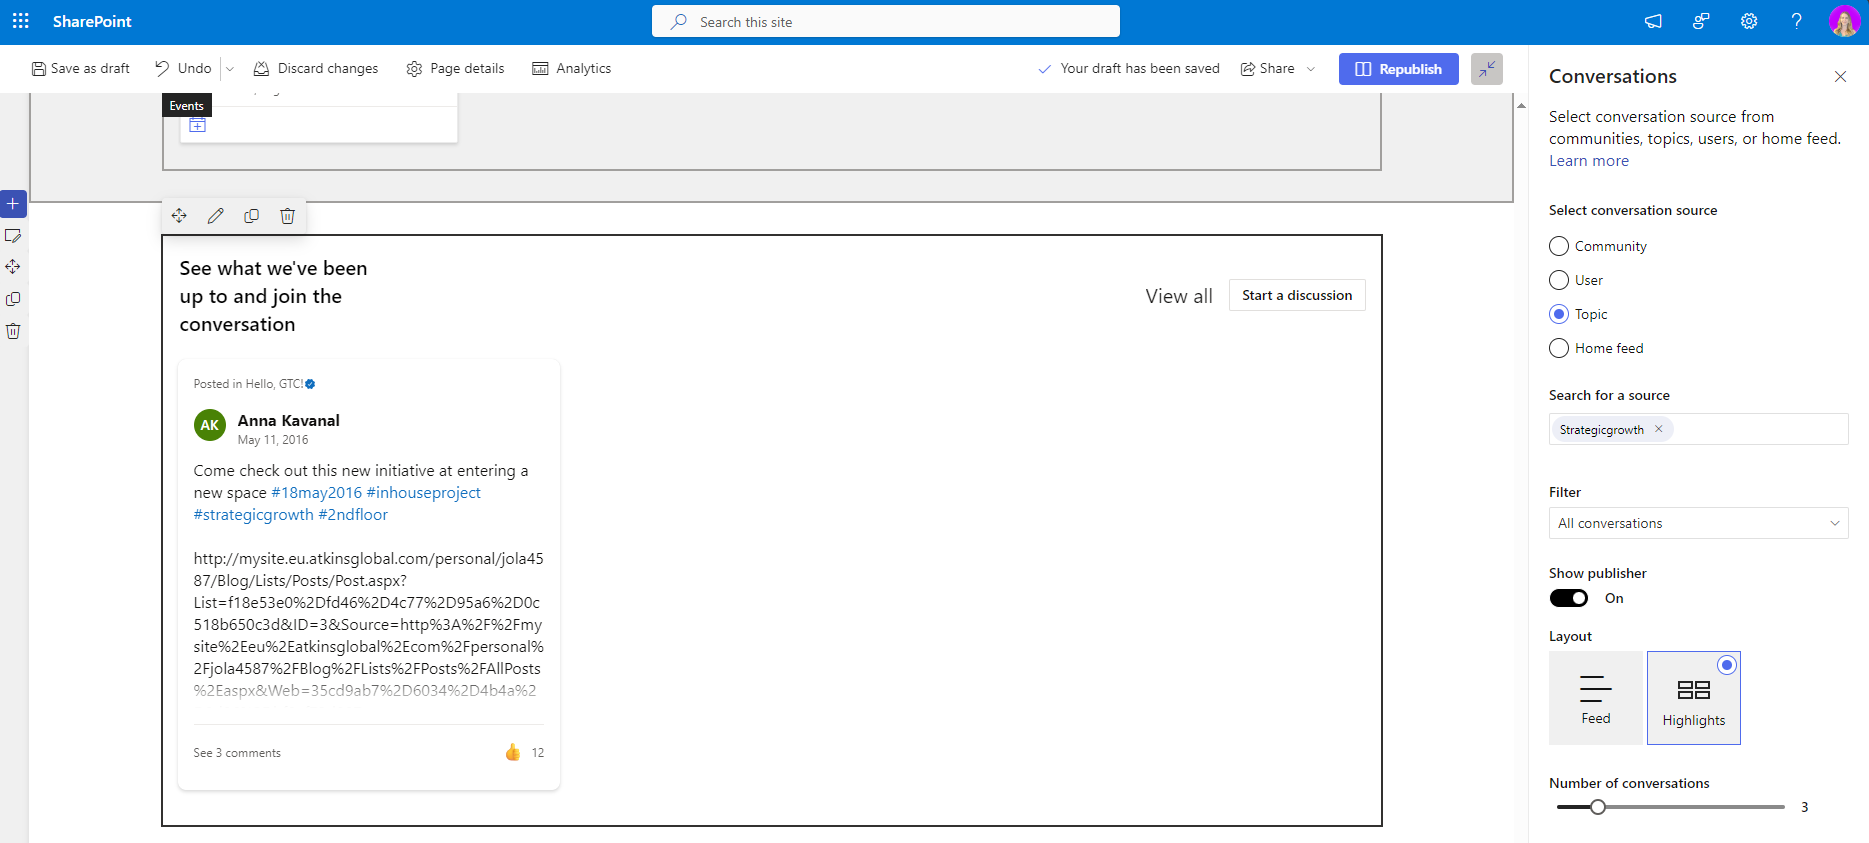Expand the Undo dropdown arrow
Image resolution: width=1869 pixels, height=843 pixels.
coord(230,69)
